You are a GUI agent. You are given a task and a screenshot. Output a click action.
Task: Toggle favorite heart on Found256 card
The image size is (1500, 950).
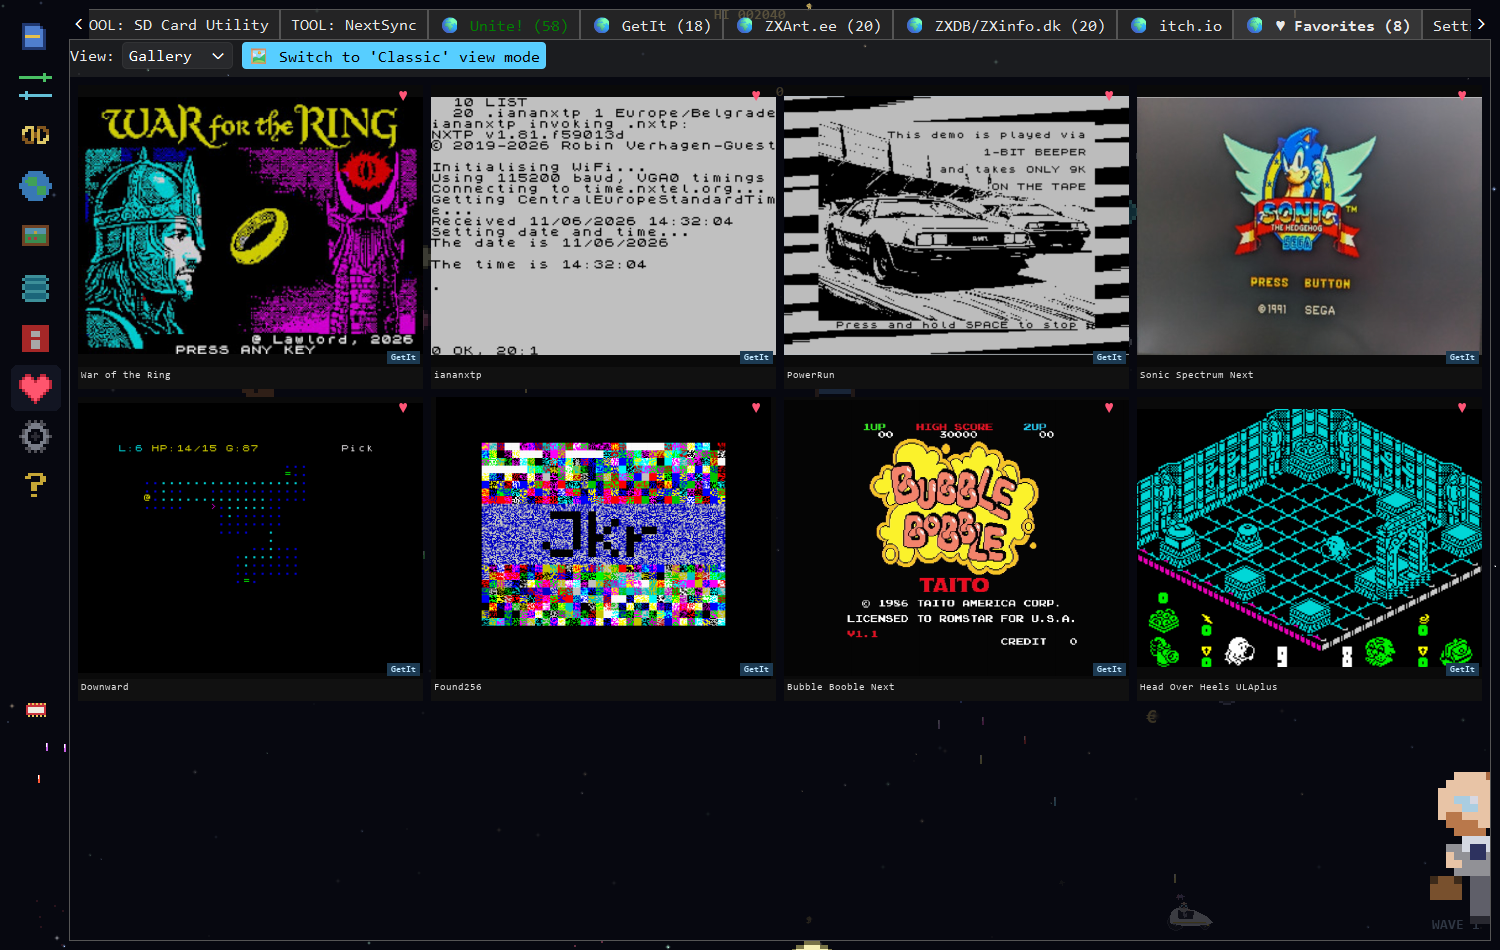(756, 408)
